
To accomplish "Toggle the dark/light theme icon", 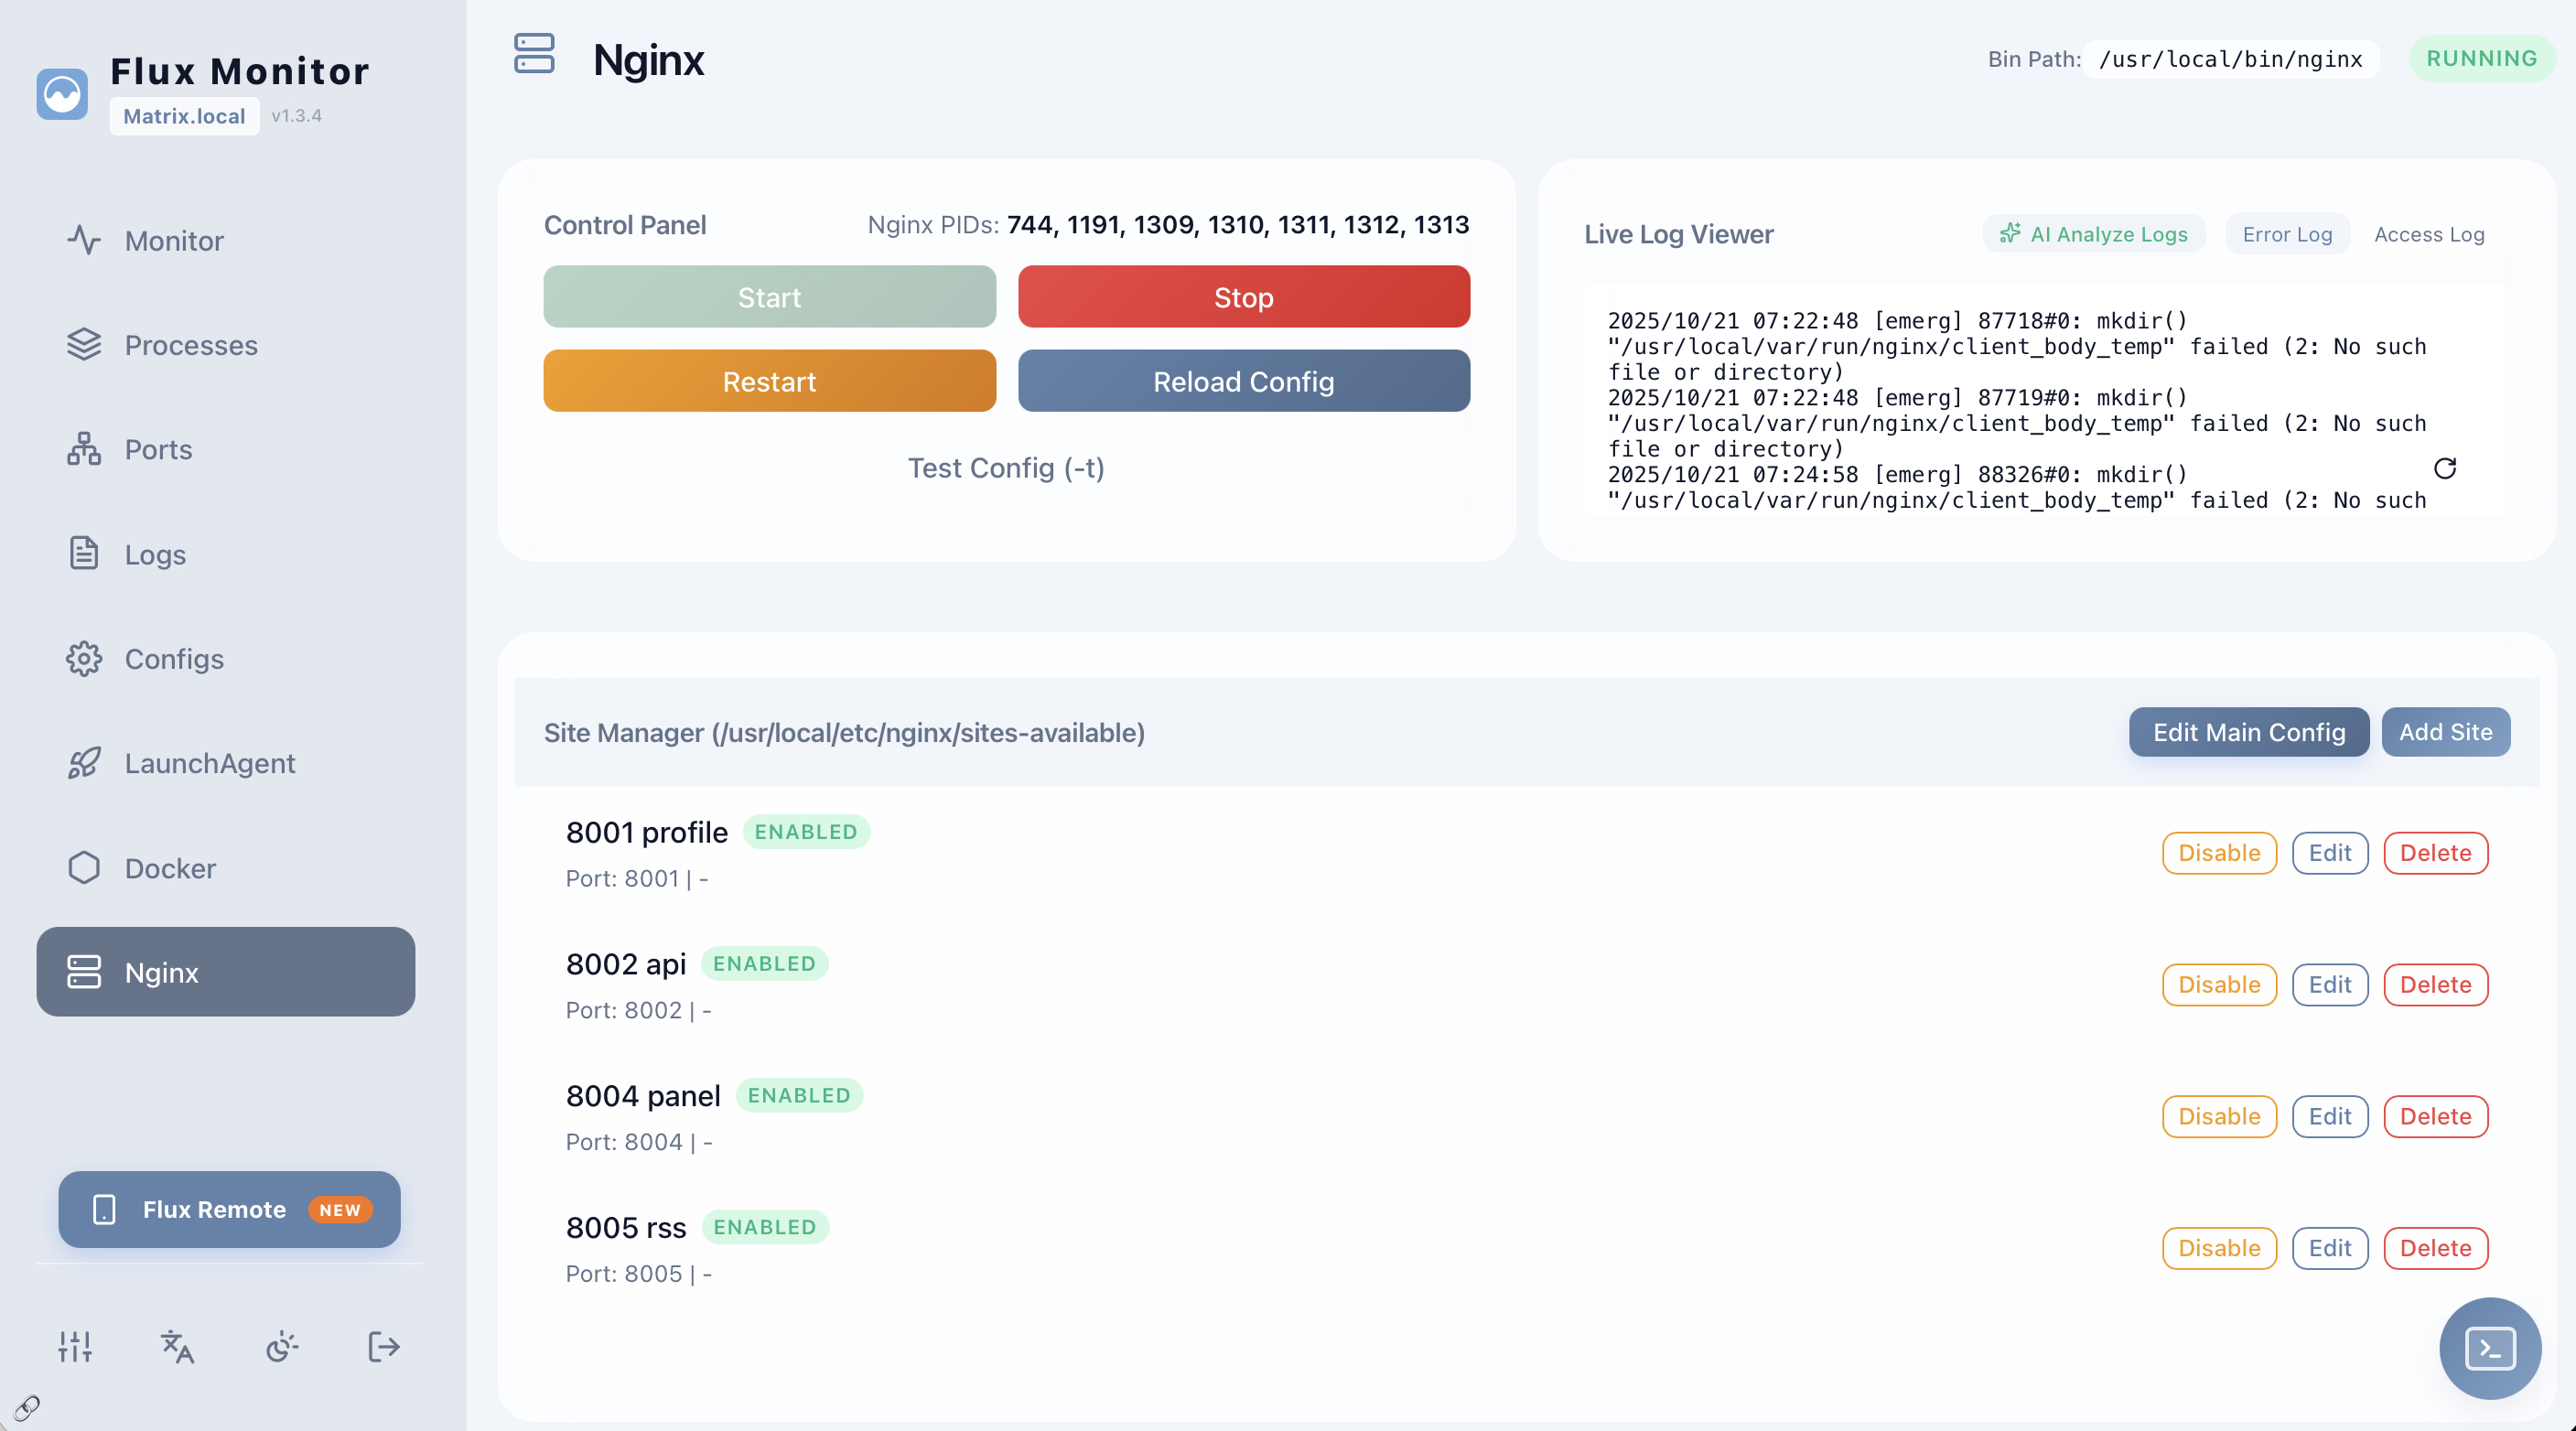I will [282, 1346].
